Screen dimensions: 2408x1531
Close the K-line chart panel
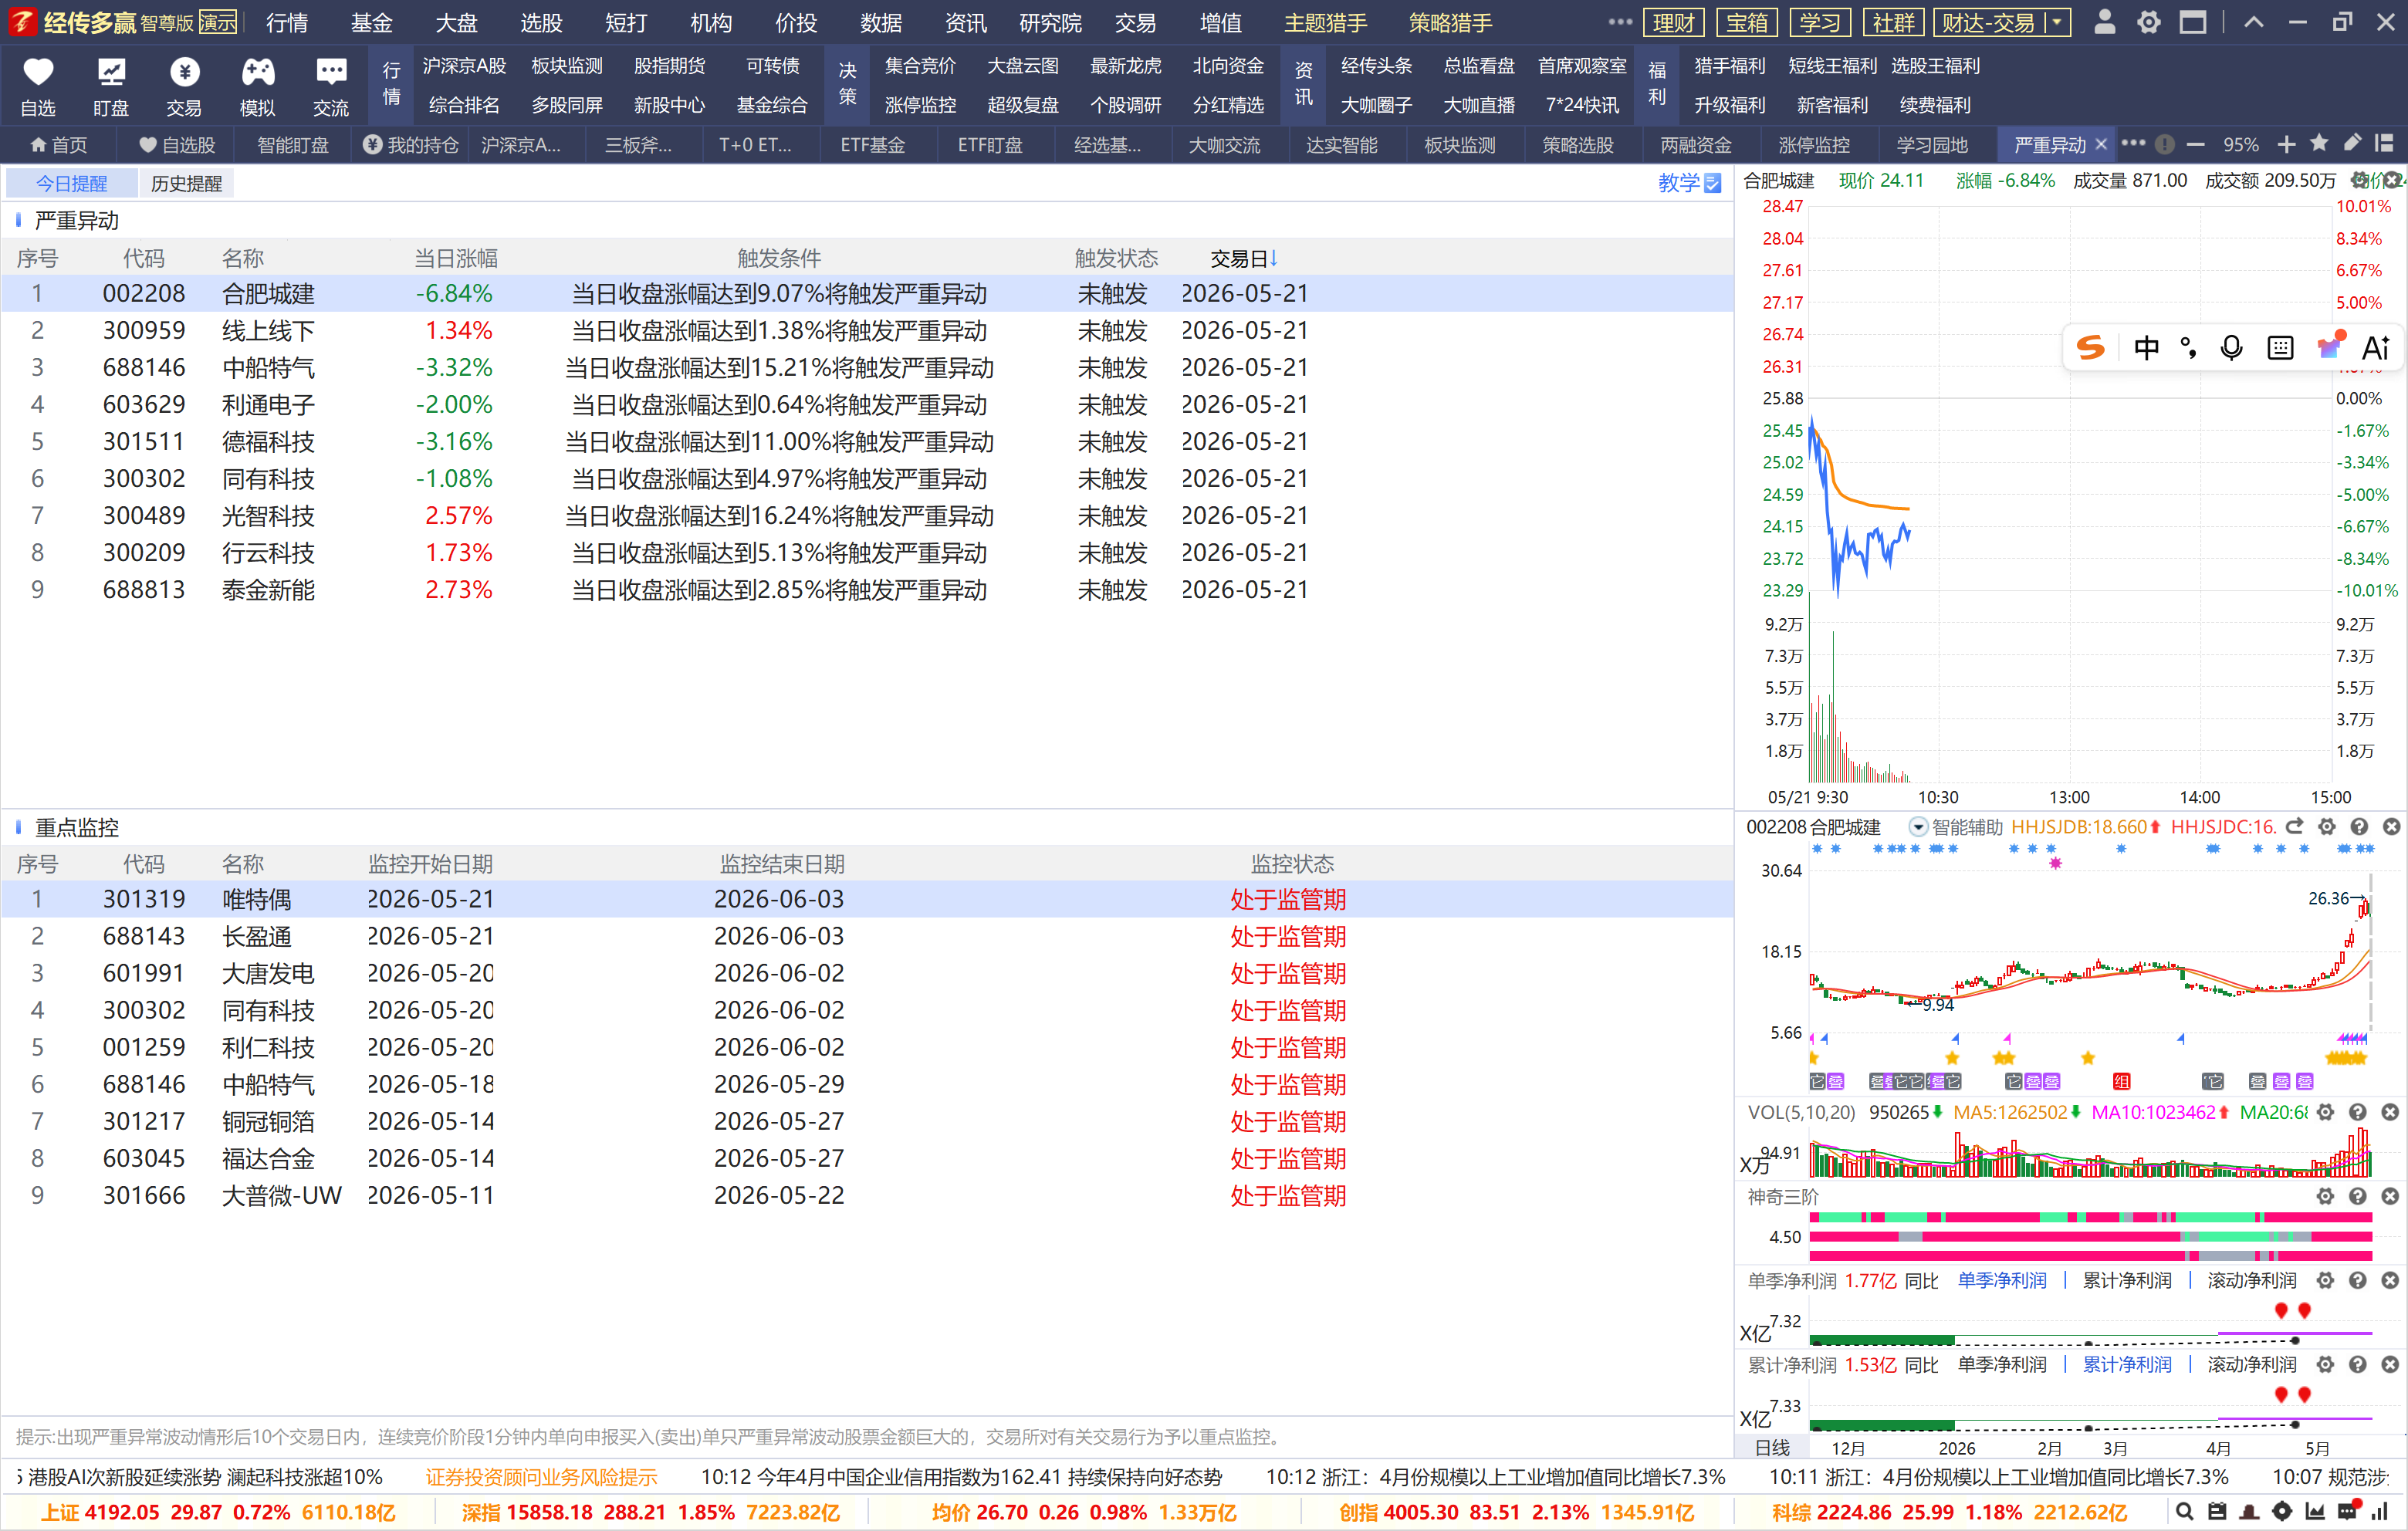click(x=2391, y=826)
